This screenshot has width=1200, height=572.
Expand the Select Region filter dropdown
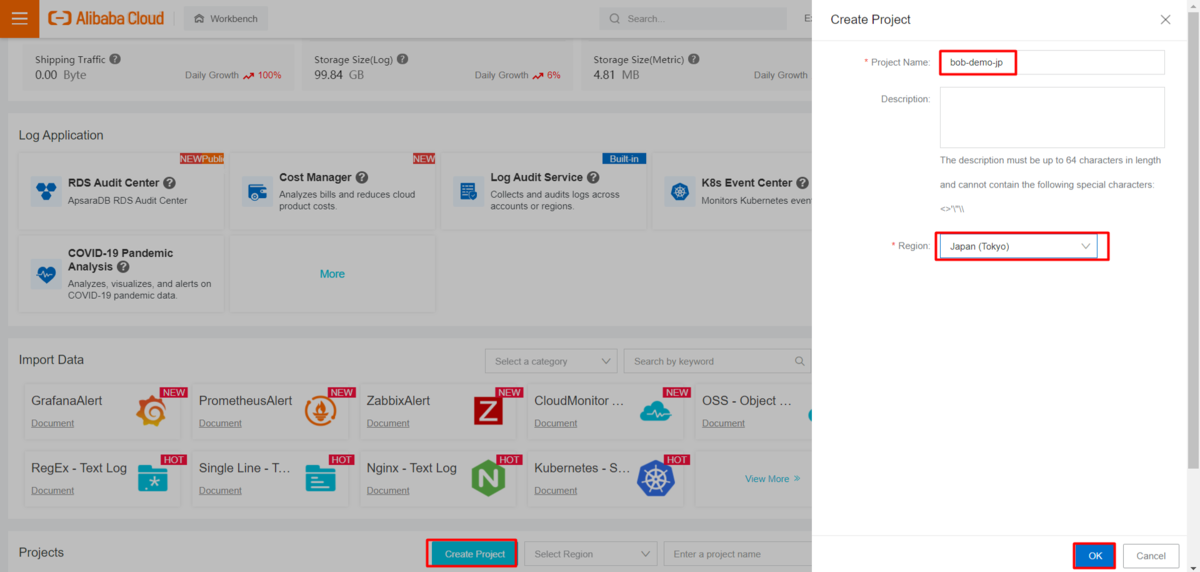point(590,553)
